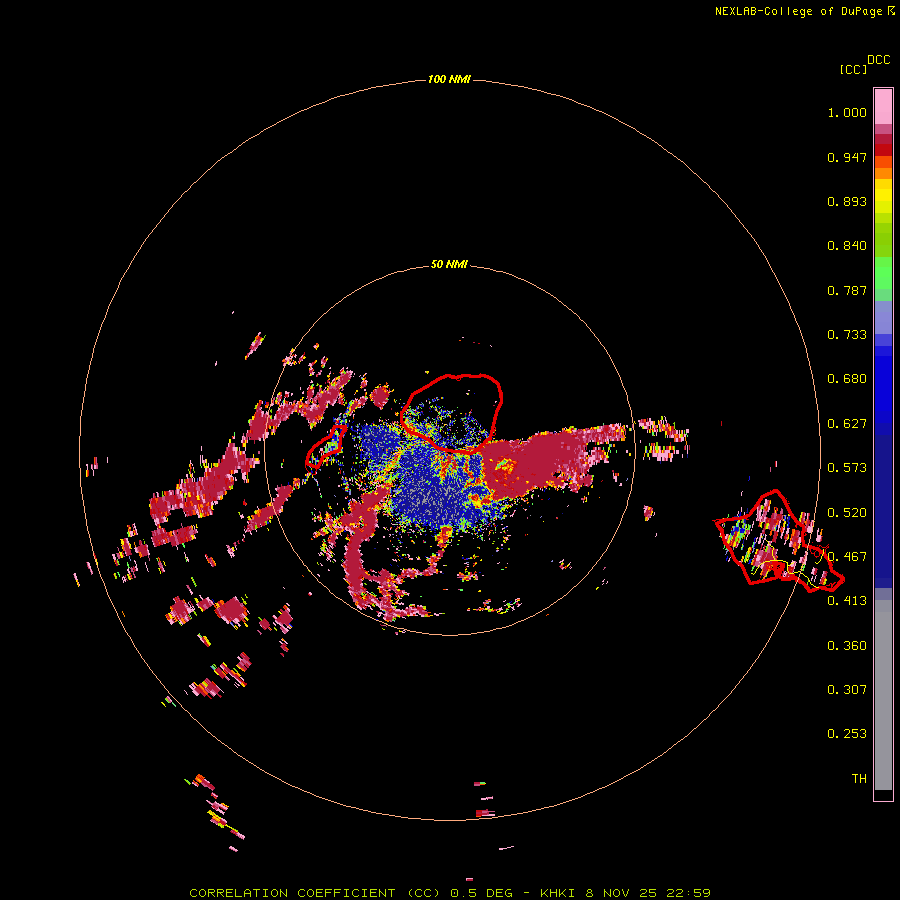The image size is (900, 900).
Task: Click the 0.467 scale value
Action: tap(847, 556)
